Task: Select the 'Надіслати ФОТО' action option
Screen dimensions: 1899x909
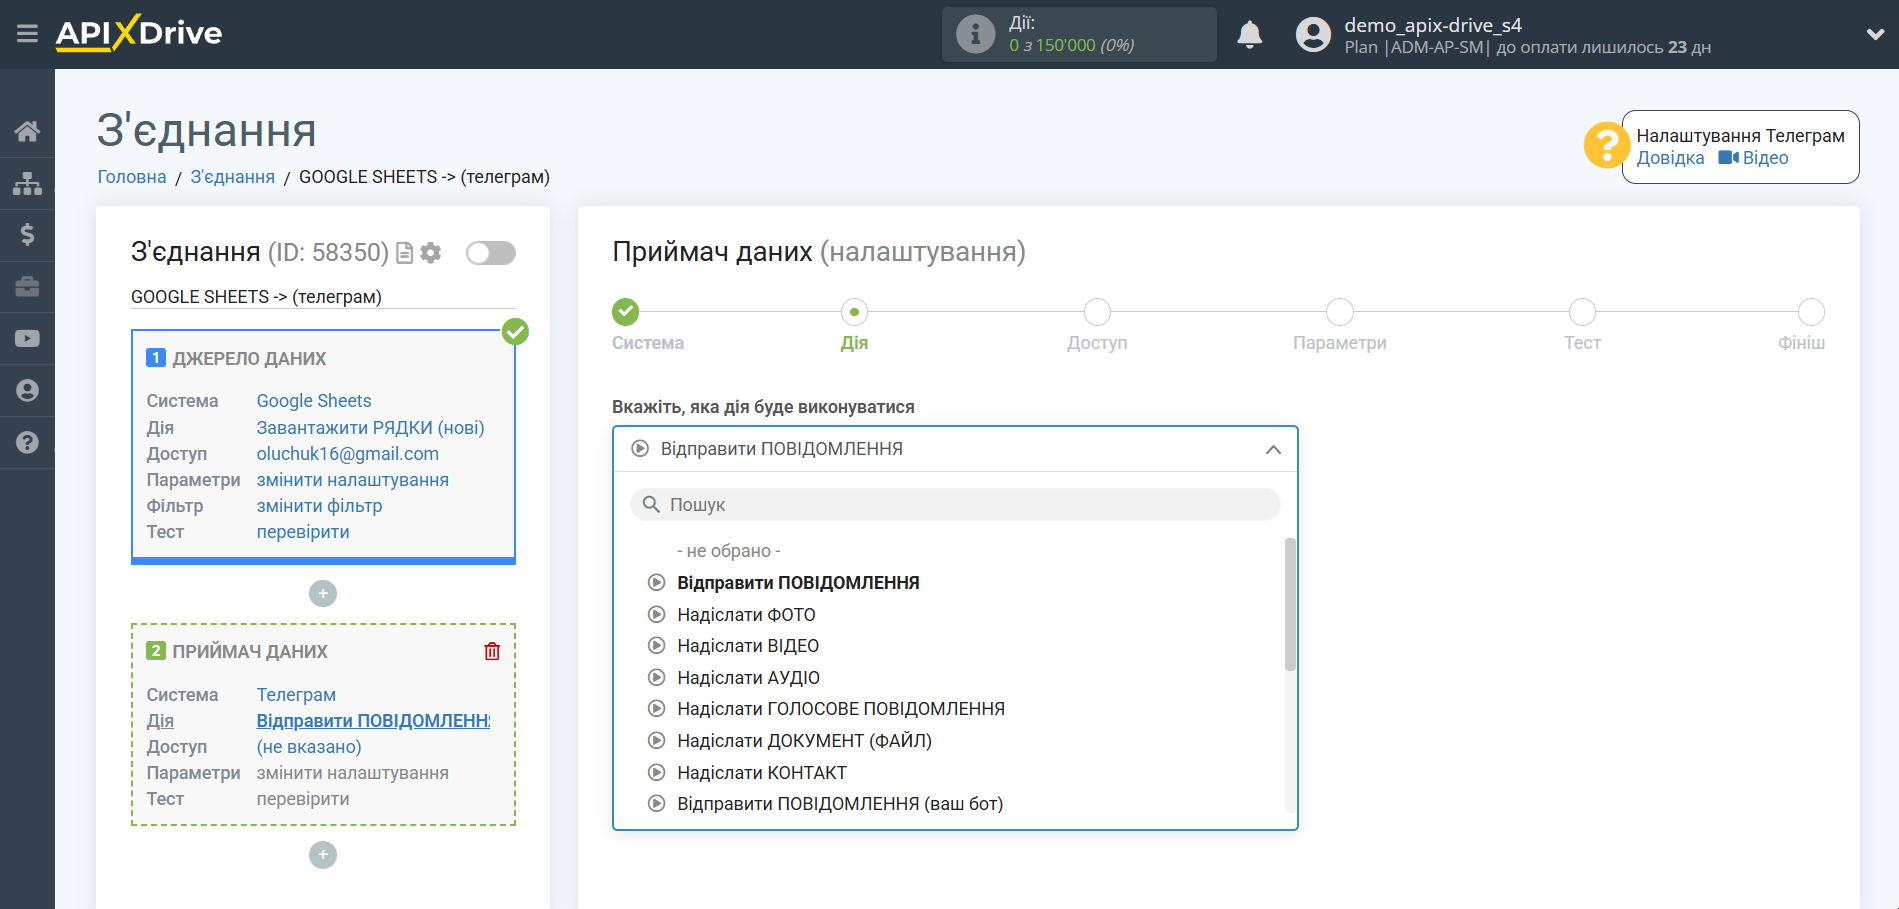Action: click(746, 615)
